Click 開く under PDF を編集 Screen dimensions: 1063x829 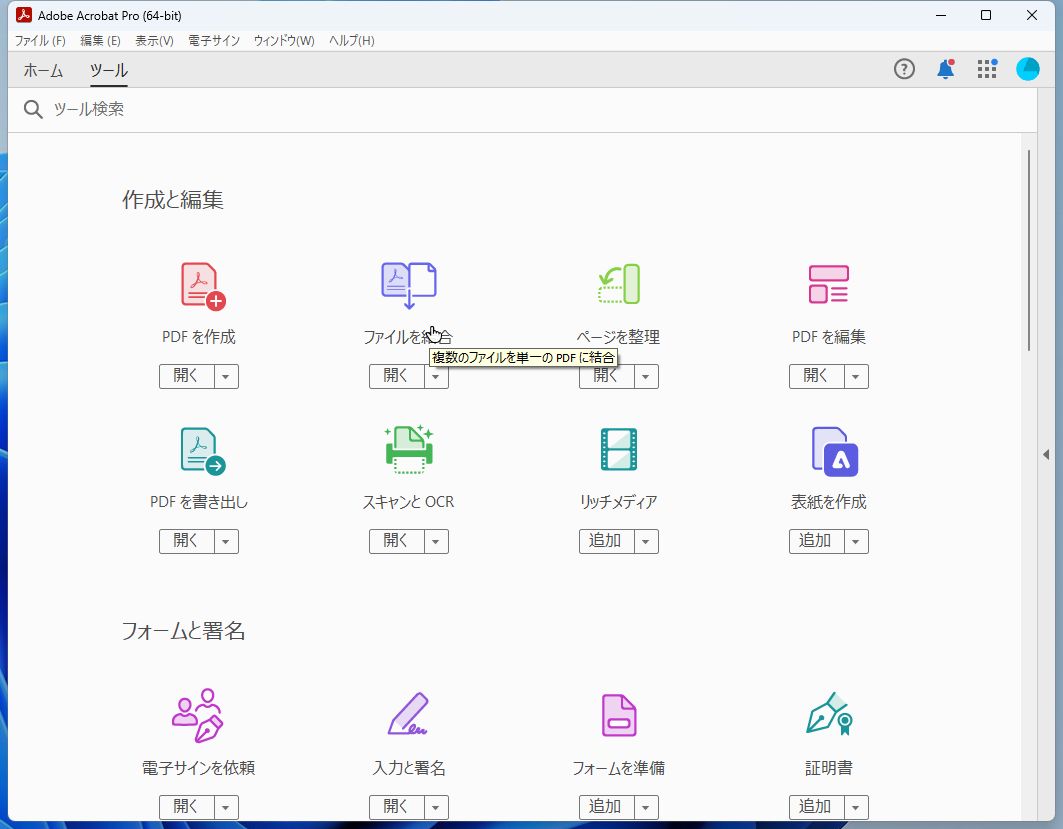pyautogui.click(x=815, y=376)
